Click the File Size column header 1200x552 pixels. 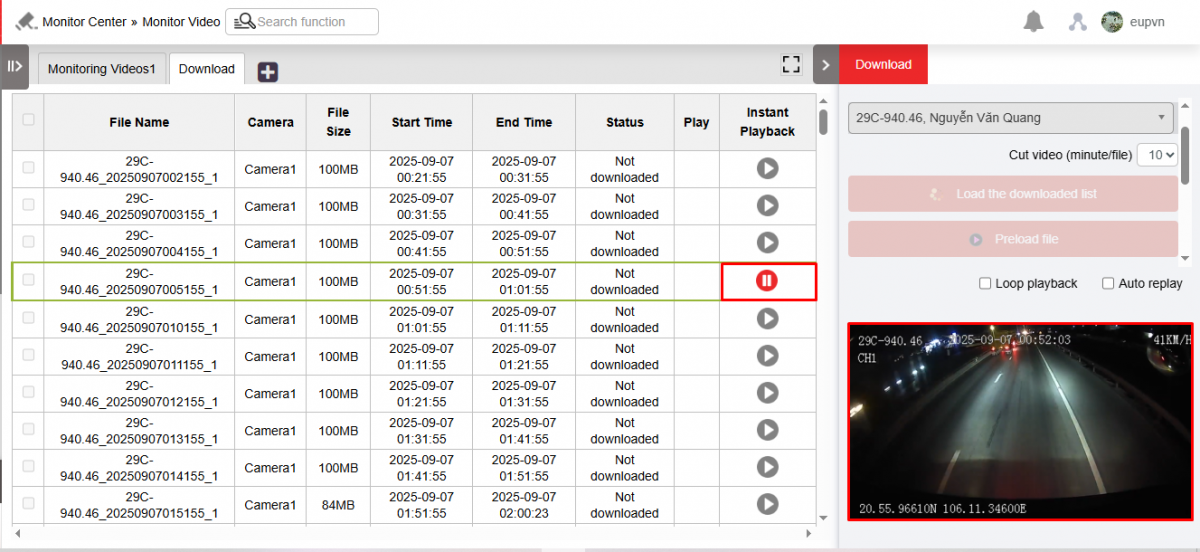click(x=338, y=122)
